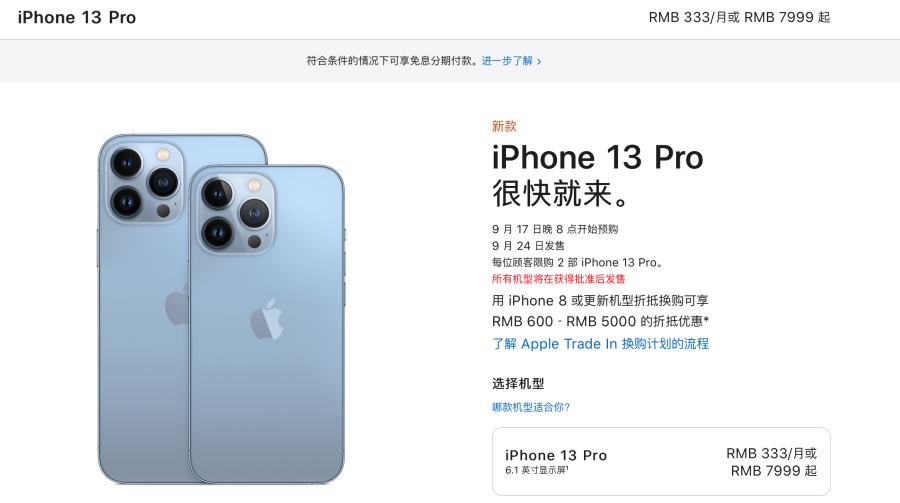The width and height of the screenshot is (900, 503).
Task: Click the Apple logo on the front phone
Action: [x=267, y=319]
